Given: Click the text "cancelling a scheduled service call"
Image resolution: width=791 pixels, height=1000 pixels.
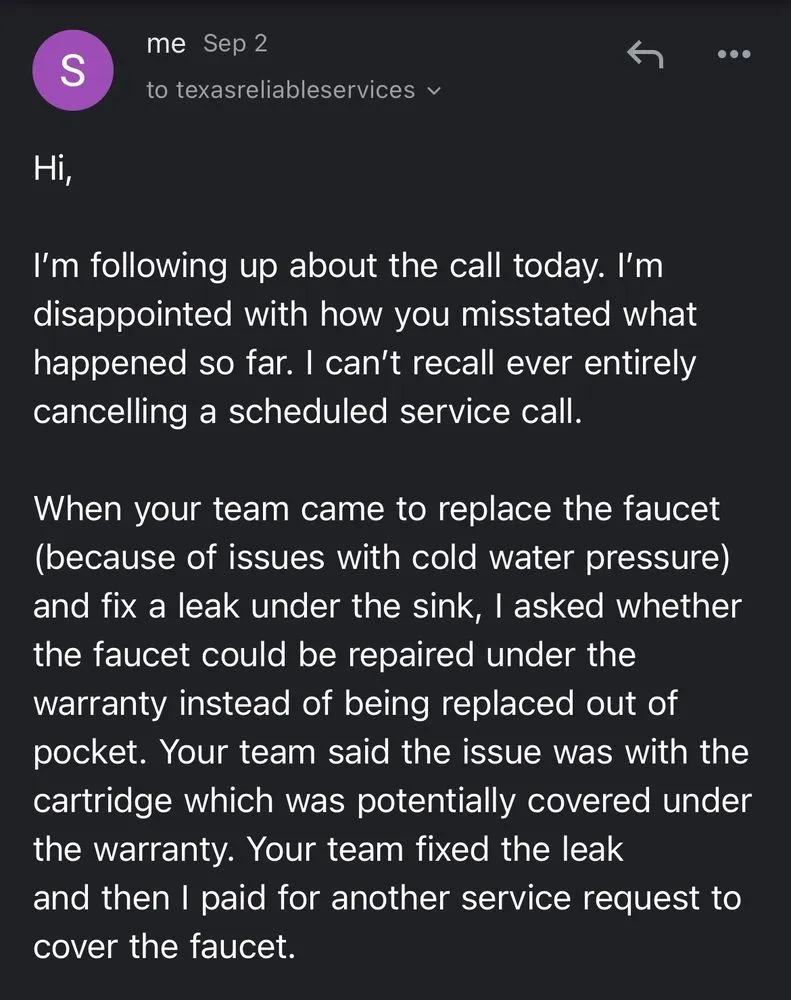Looking at the screenshot, I should 307,411.
